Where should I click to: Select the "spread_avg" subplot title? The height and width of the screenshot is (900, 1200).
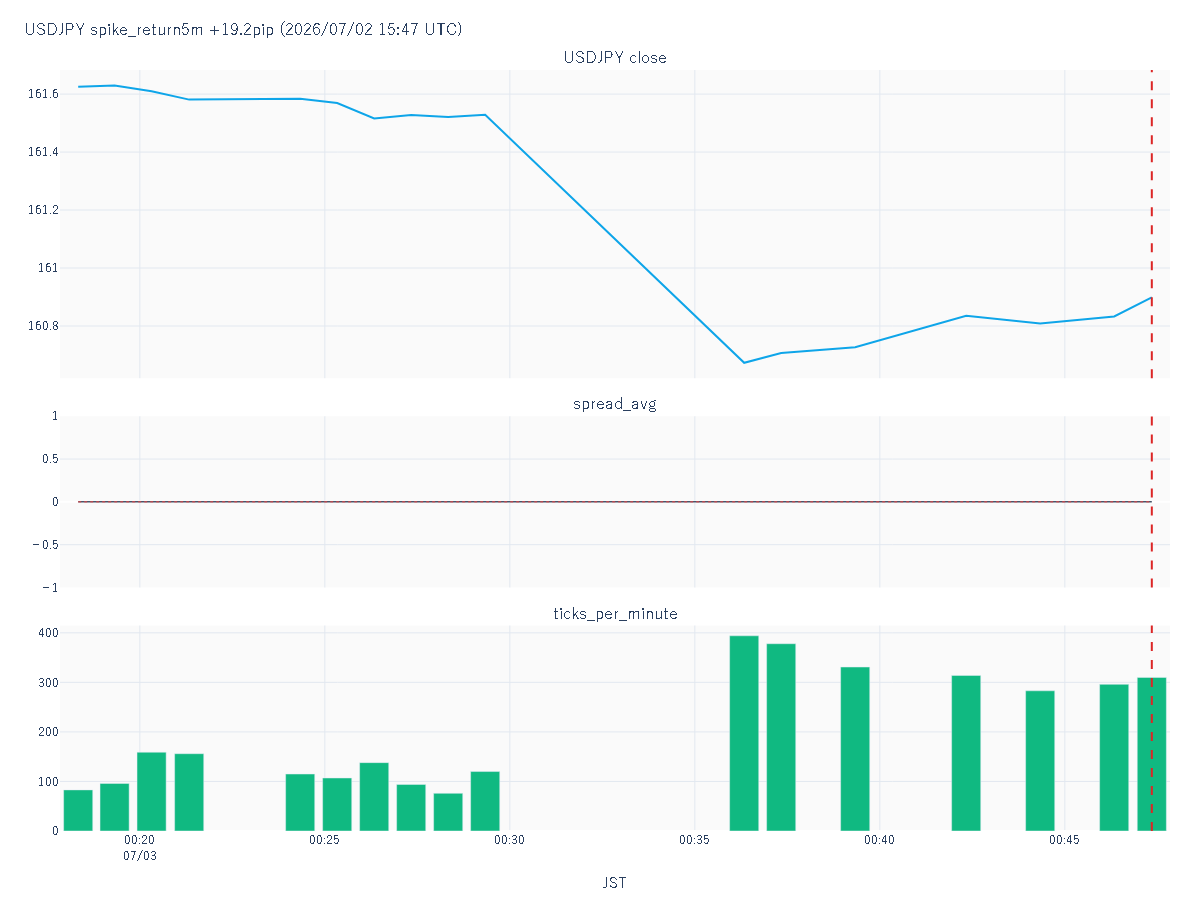pyautogui.click(x=615, y=404)
